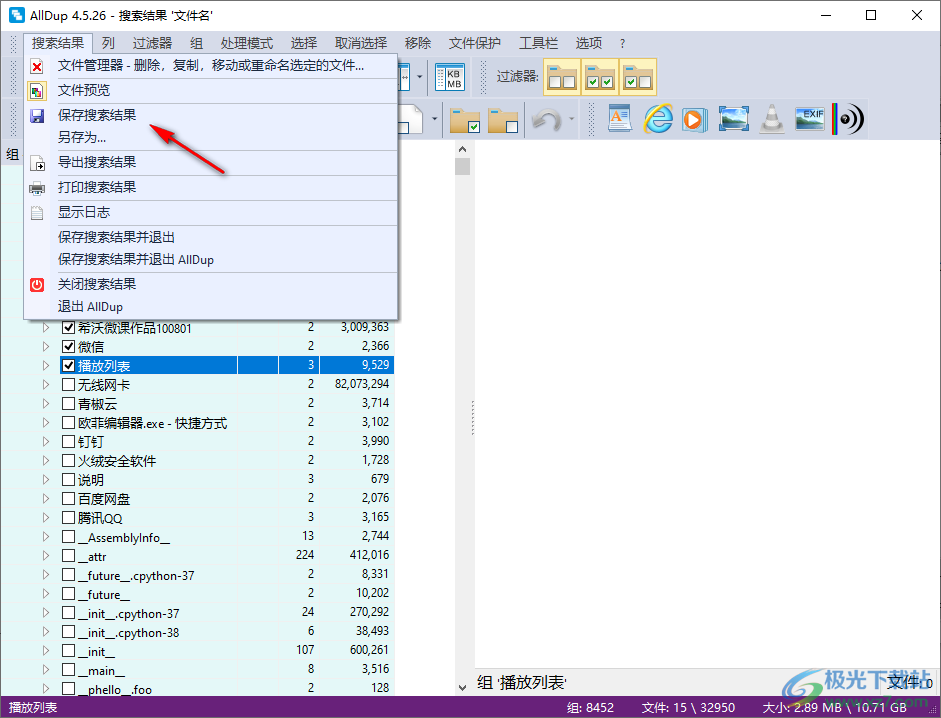Expand the 欧菲编辑器.exe - 快捷方式 group

(46, 423)
